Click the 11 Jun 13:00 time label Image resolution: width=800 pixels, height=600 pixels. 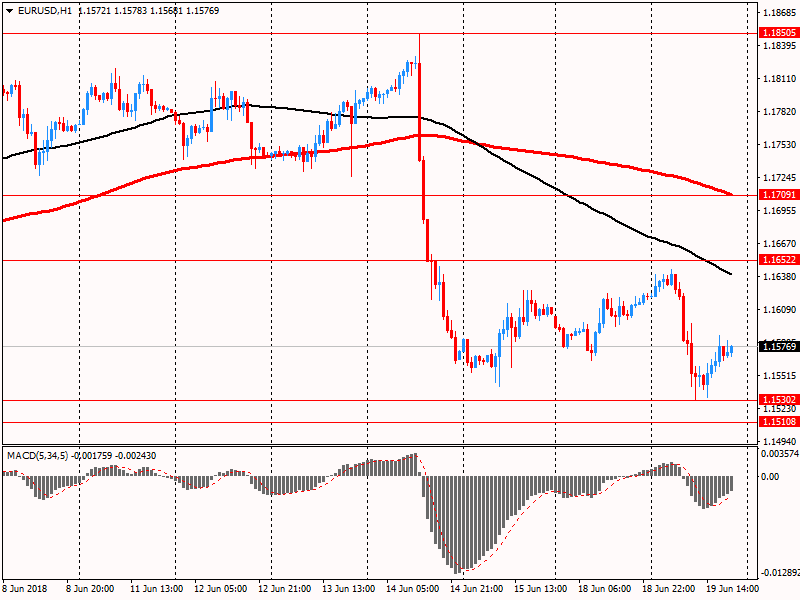click(x=156, y=588)
